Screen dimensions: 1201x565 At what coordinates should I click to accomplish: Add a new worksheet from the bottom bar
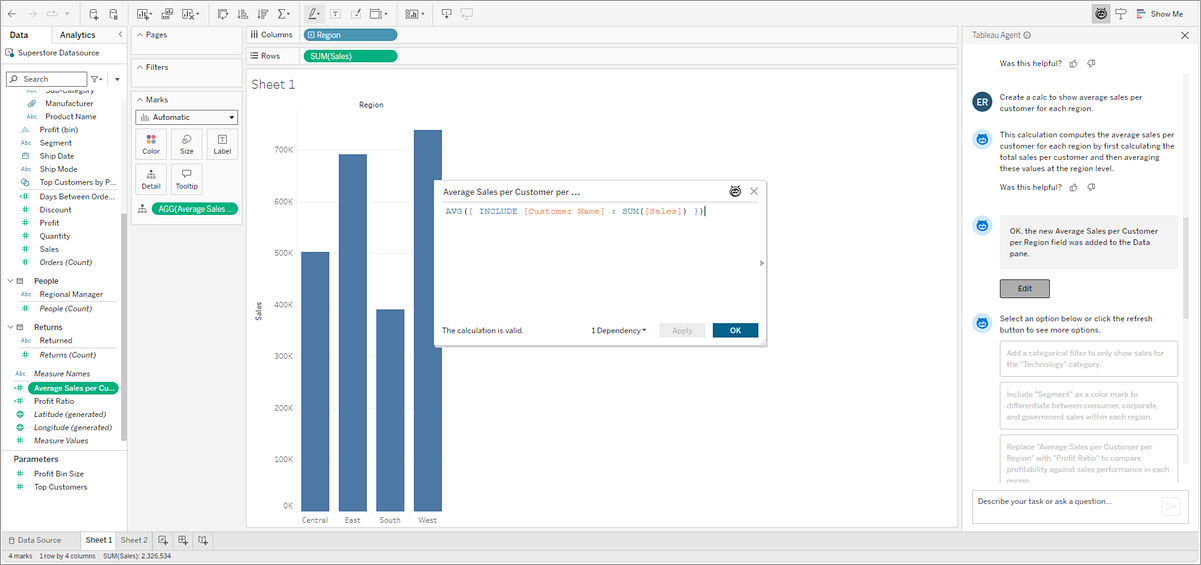pyautogui.click(x=164, y=540)
